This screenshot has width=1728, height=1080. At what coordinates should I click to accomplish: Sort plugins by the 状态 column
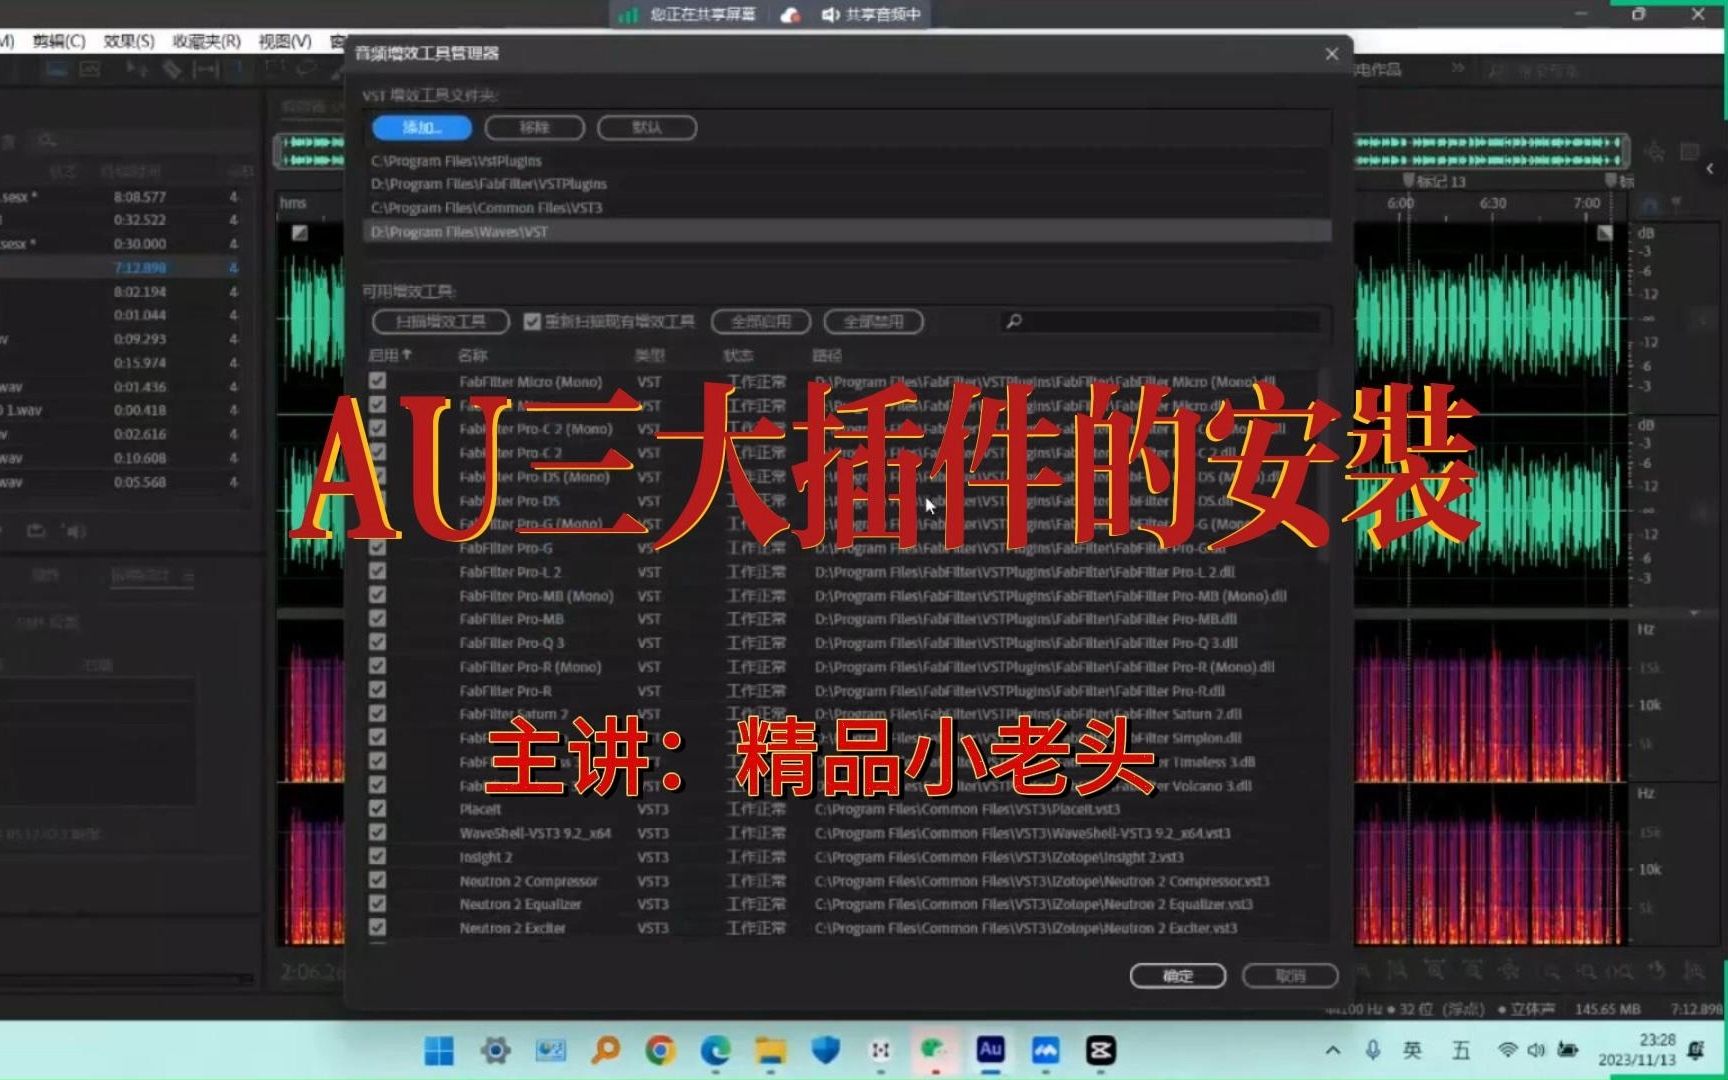[x=738, y=355]
